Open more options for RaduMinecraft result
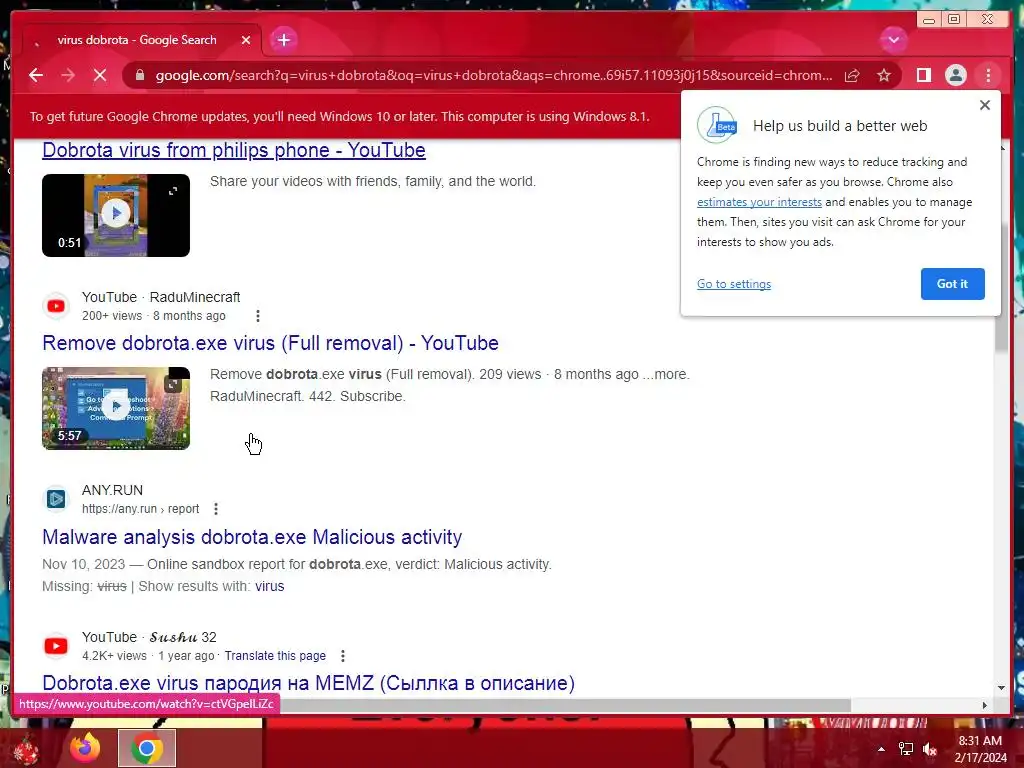1024x768 pixels. pos(258,316)
